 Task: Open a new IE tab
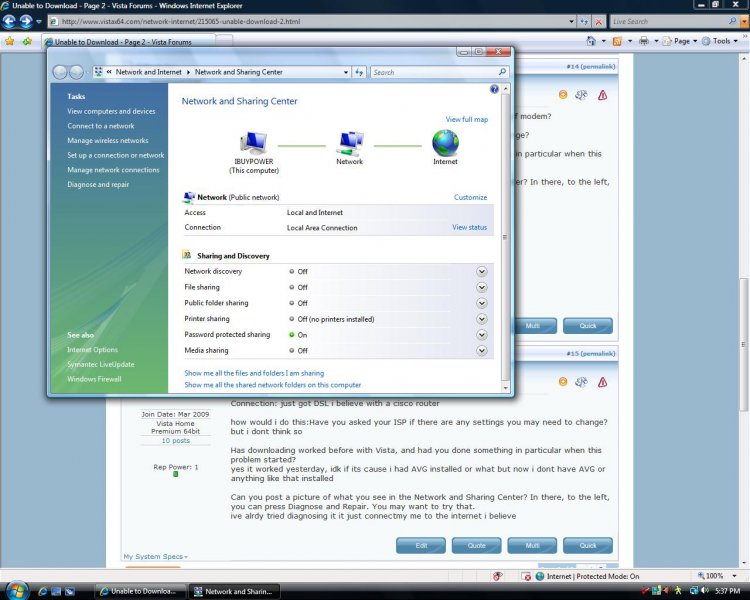(225, 41)
